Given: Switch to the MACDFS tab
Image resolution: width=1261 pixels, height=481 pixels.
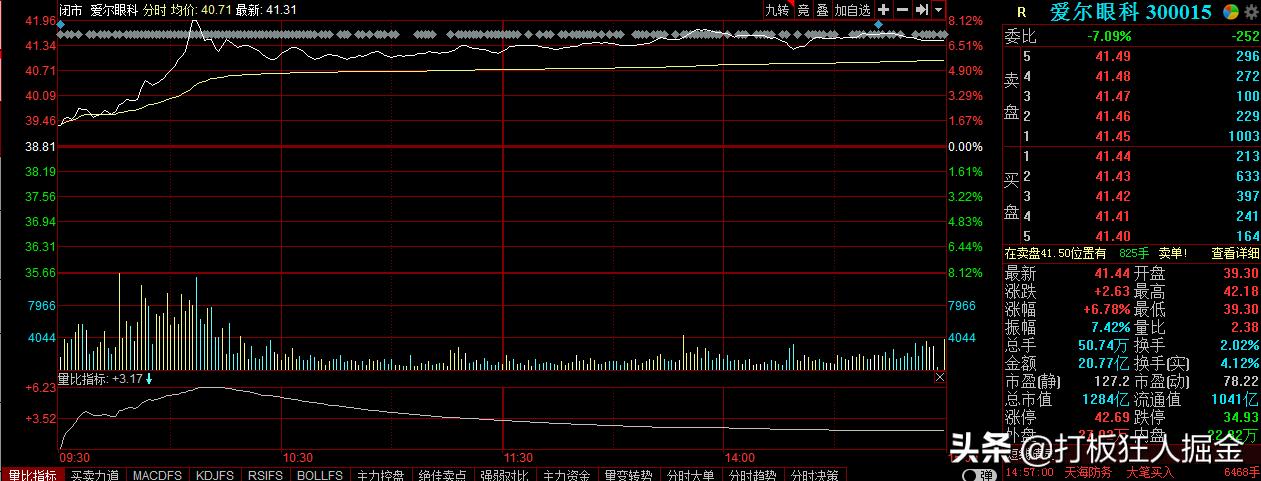Looking at the screenshot, I should coord(157,475).
